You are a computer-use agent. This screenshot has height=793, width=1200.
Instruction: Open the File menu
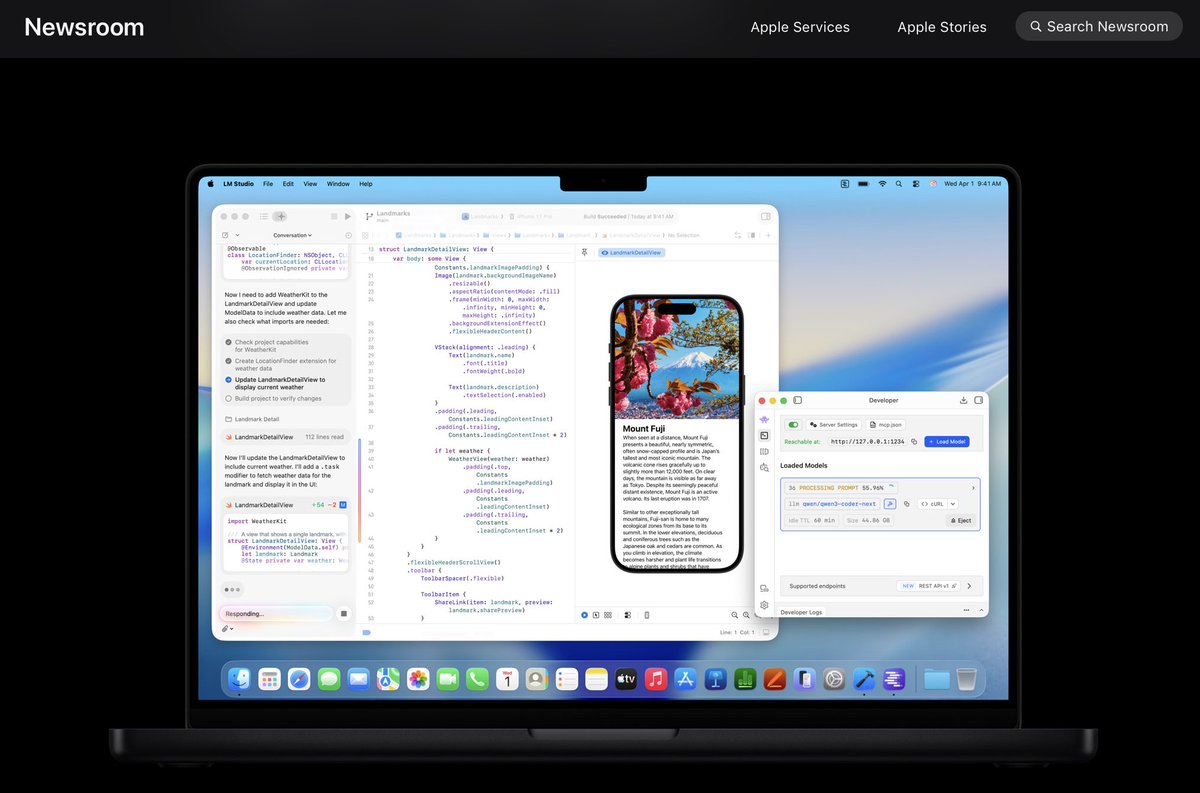268,184
